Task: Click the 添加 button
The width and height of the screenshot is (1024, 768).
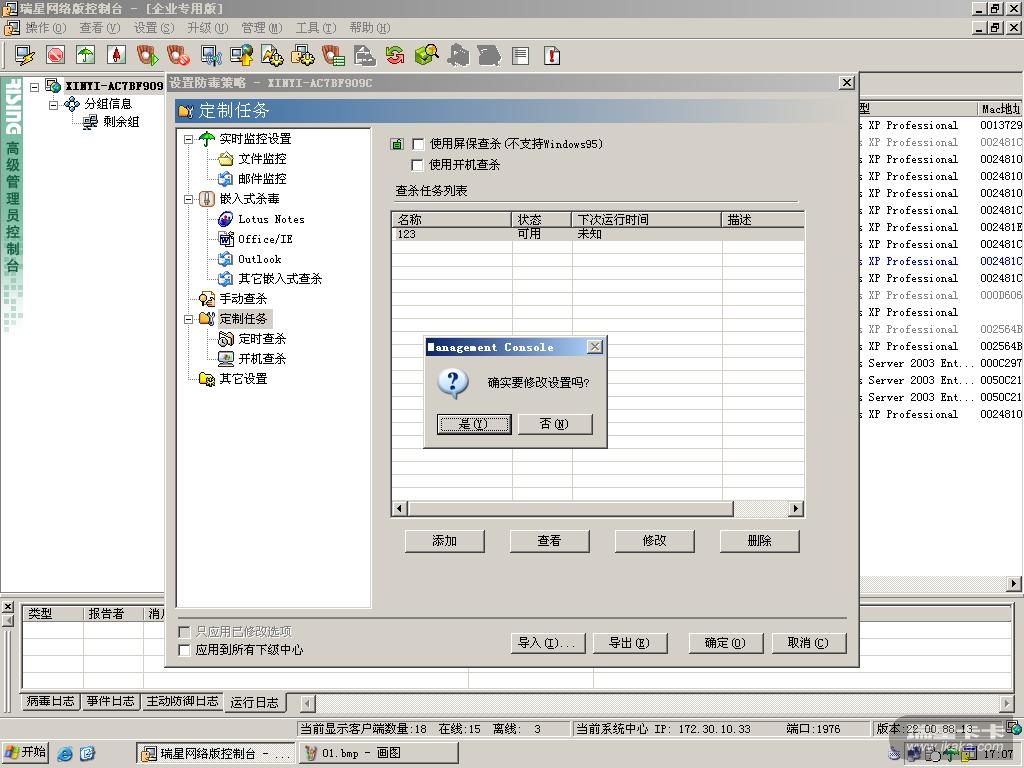Action: [445, 541]
